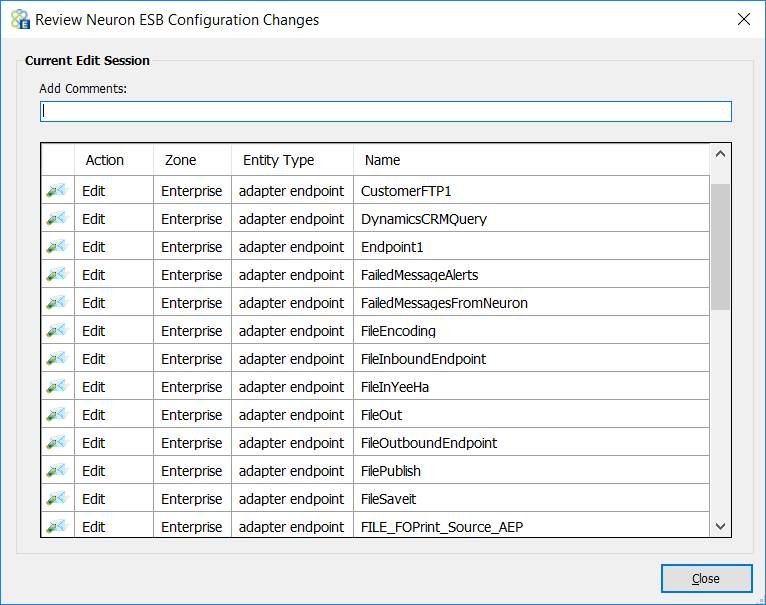The image size is (766, 605).
Task: Click the row icon for FileEncoding
Action: [57, 330]
